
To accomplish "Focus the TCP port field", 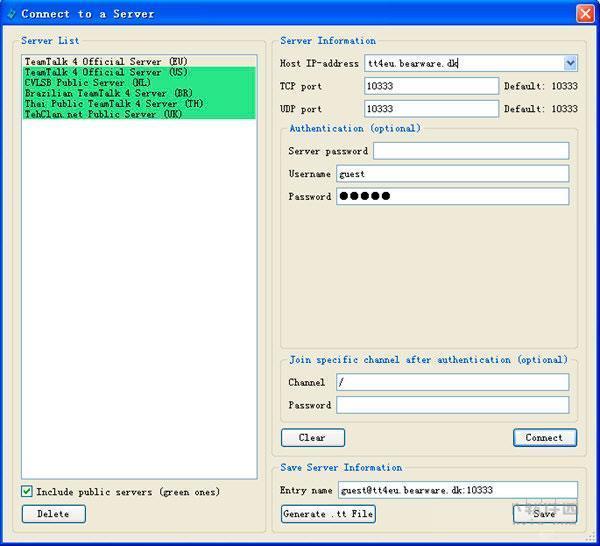I will tap(431, 86).
